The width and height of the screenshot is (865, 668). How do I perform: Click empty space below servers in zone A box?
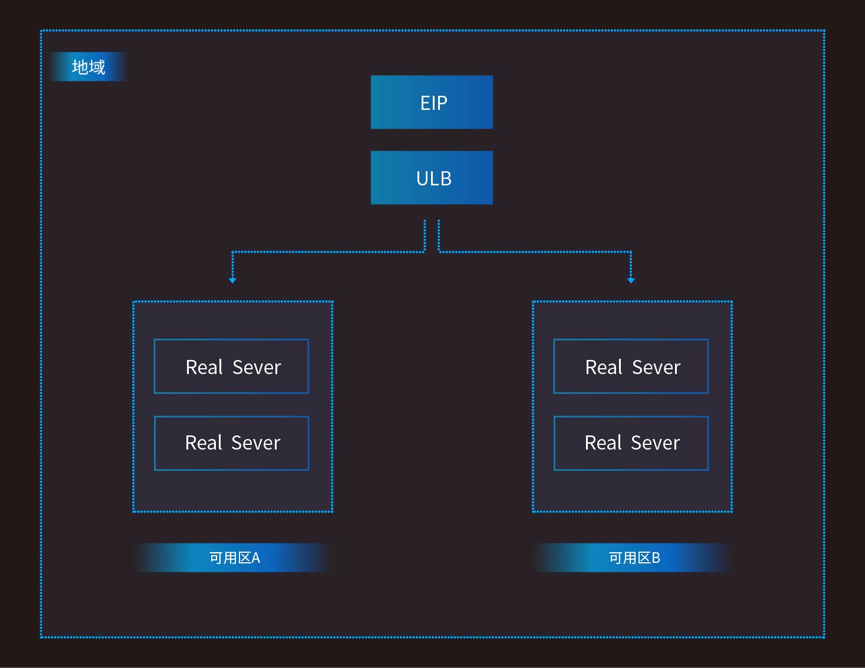232,491
